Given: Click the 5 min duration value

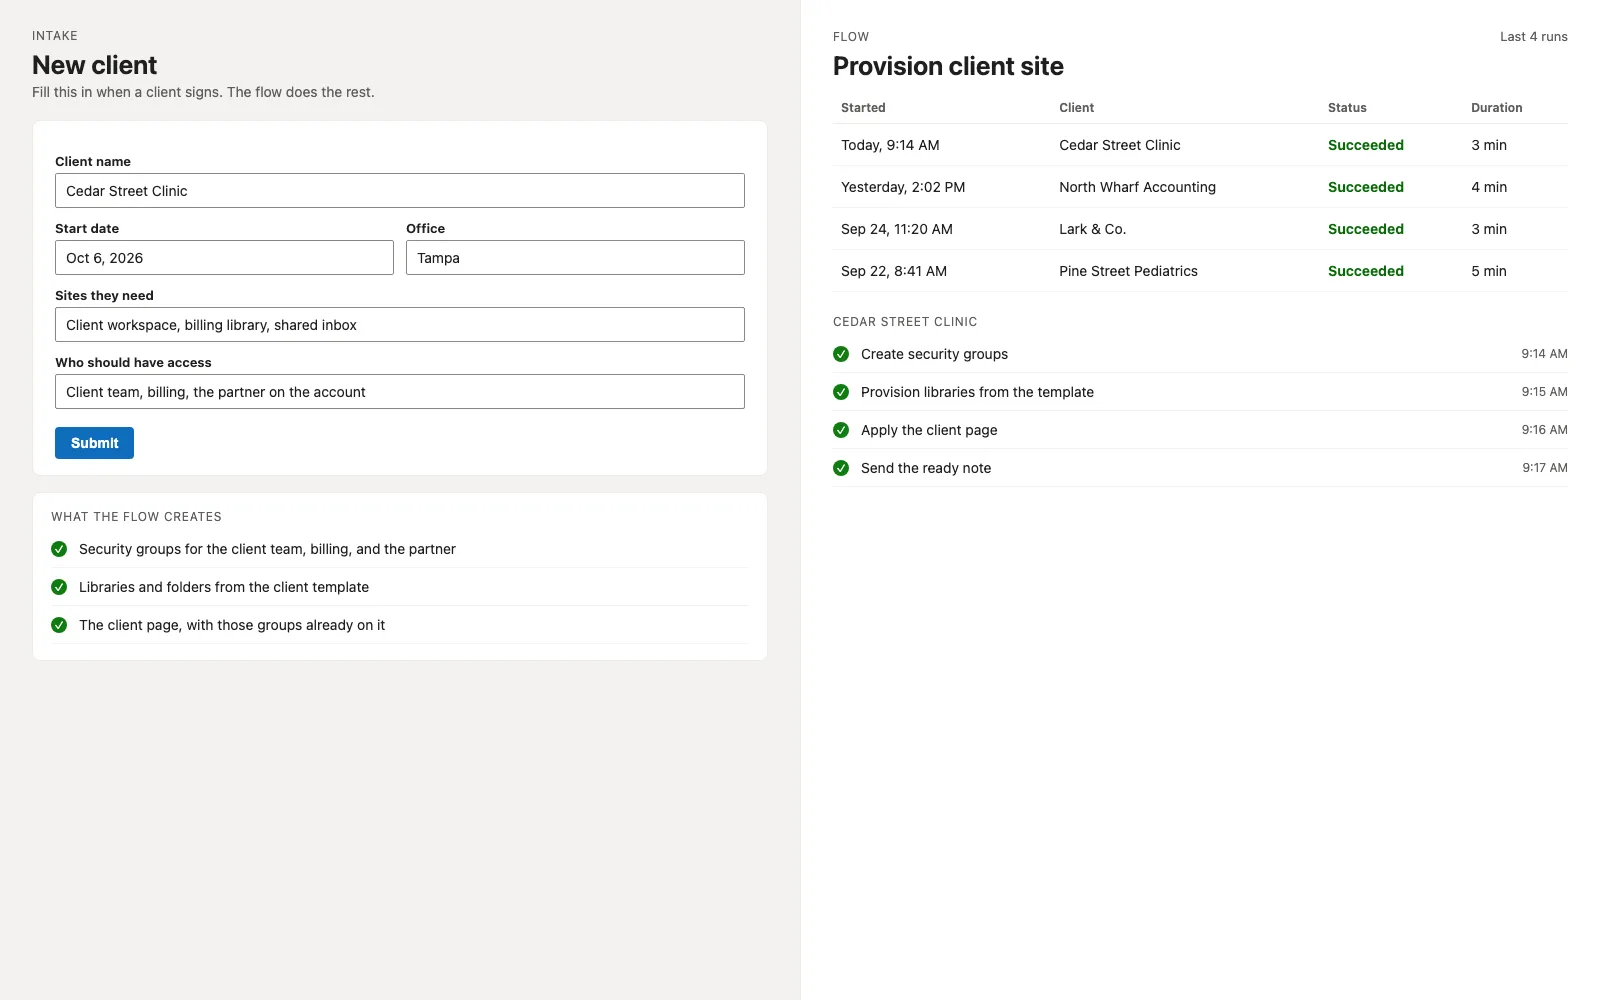Looking at the screenshot, I should pos(1488,271).
